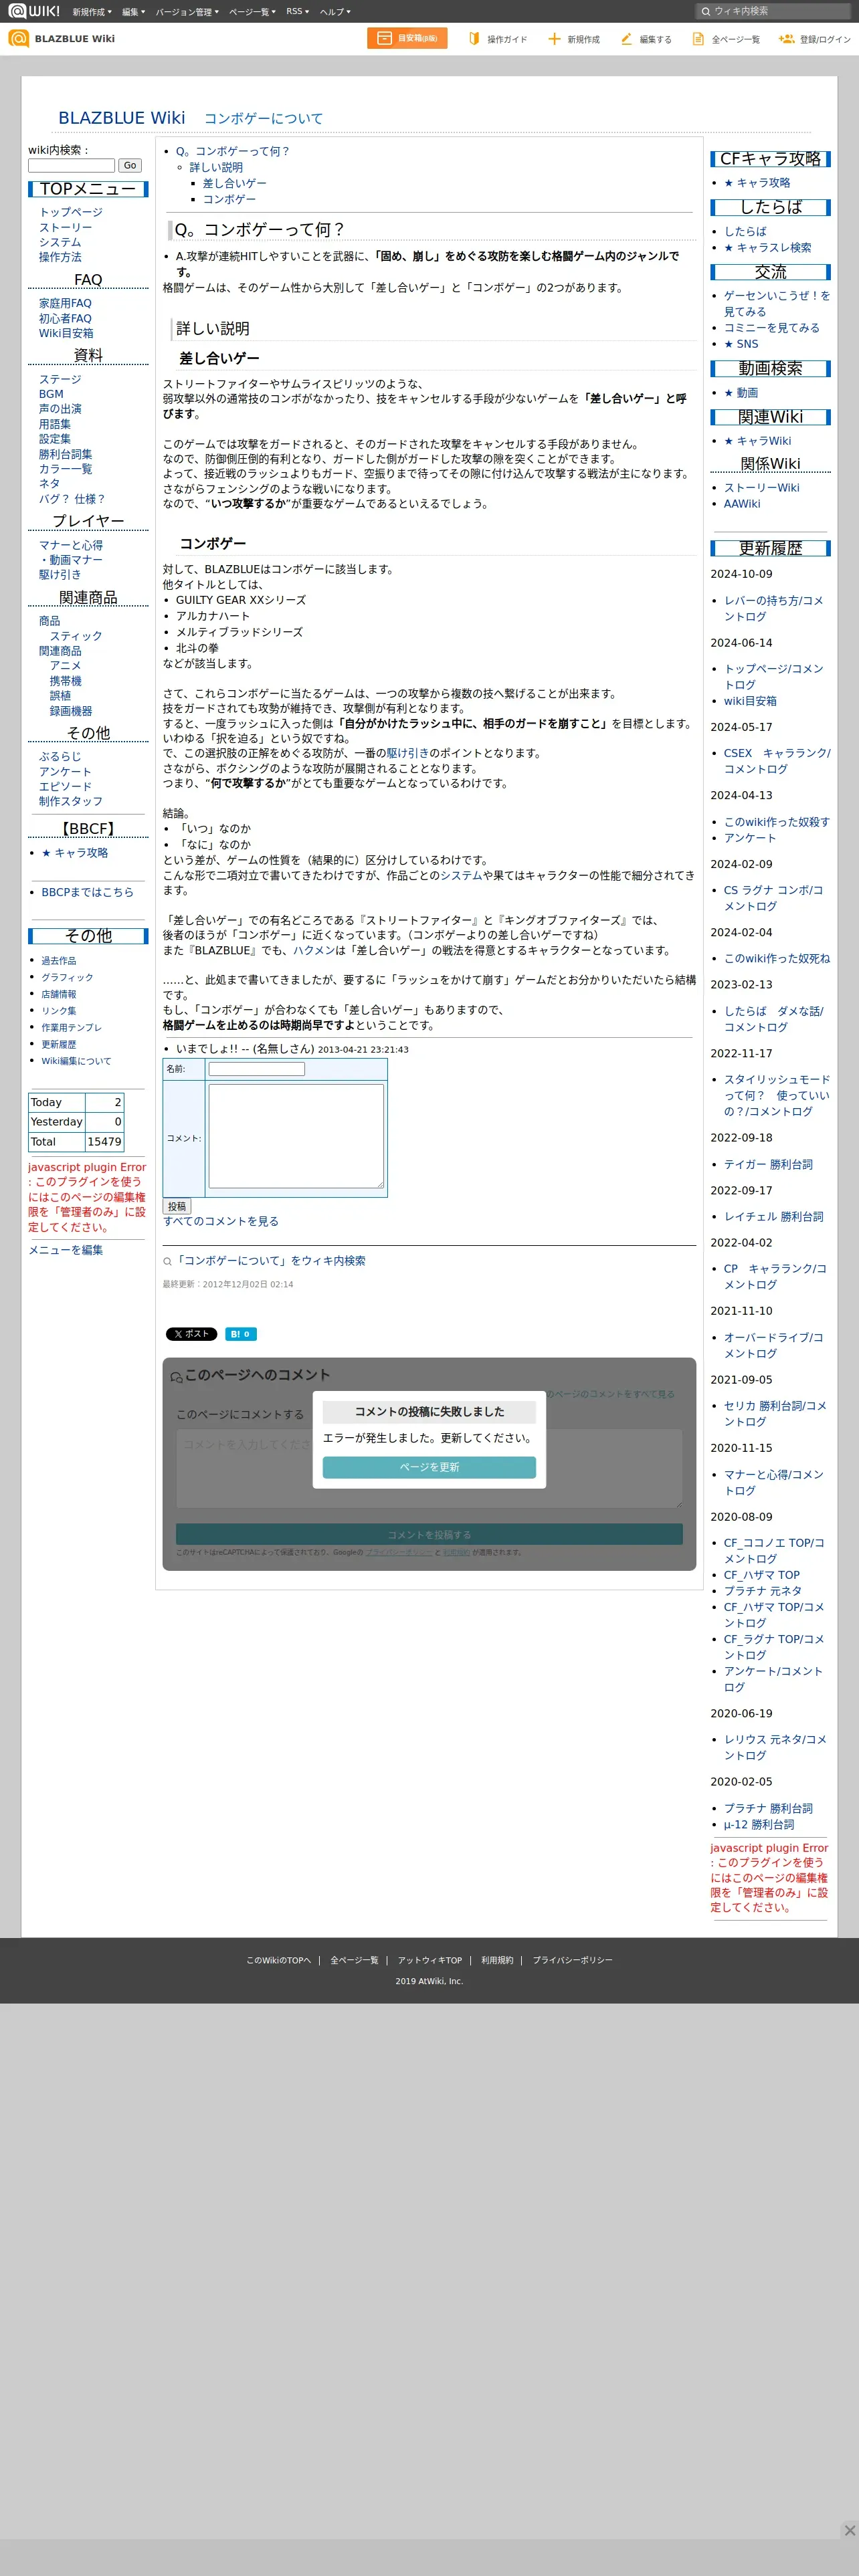Open 家庭用FAQ in the left menu

65,303
